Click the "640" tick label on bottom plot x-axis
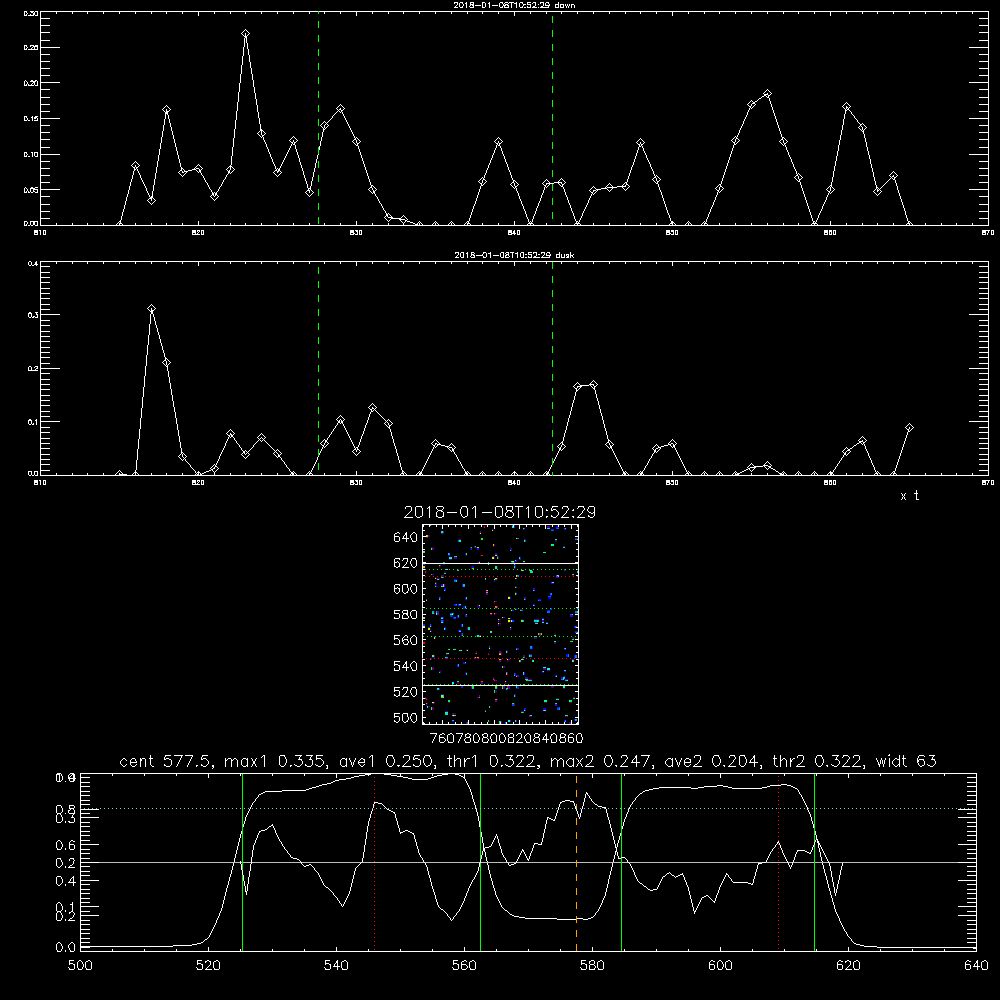This screenshot has height=1000, width=1000. [976, 966]
